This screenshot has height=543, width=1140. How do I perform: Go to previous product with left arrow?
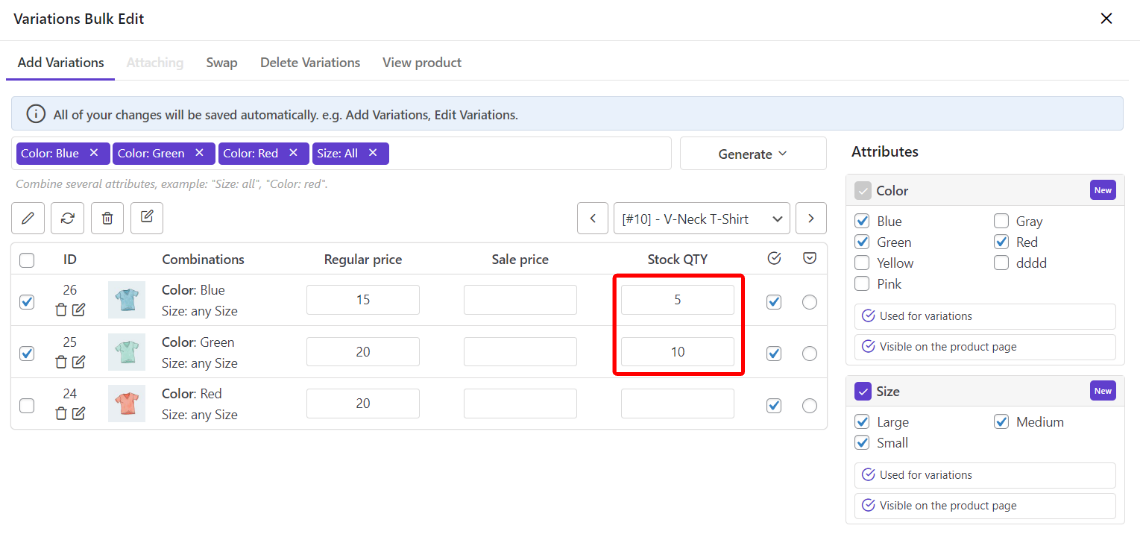tap(593, 219)
